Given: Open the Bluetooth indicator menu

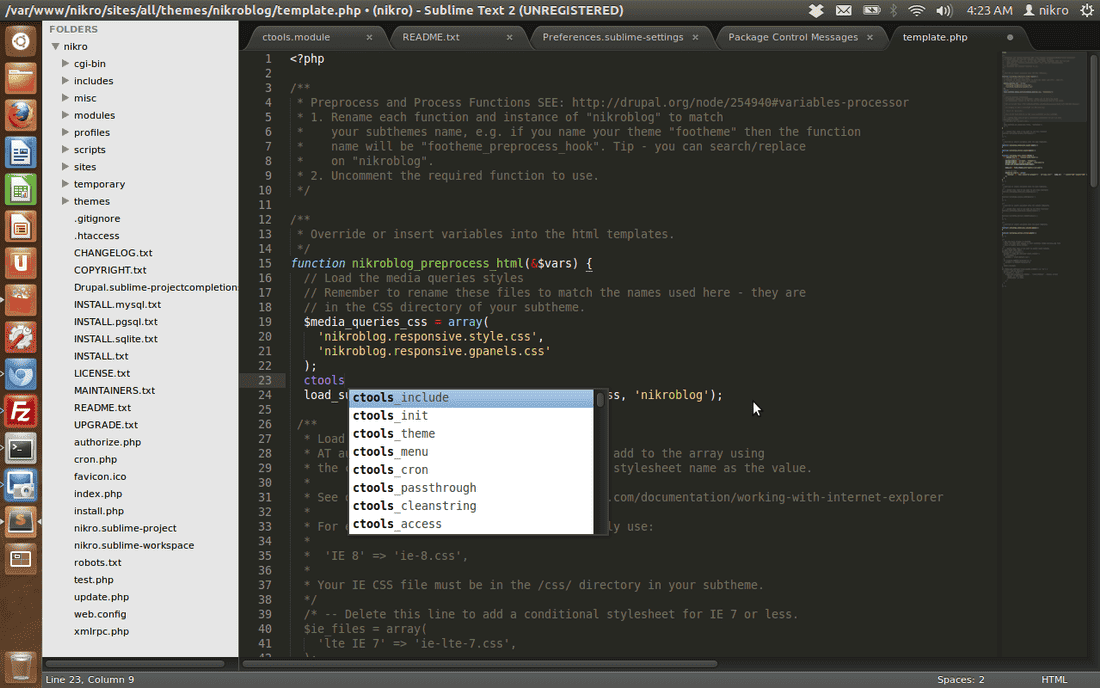Looking at the screenshot, I should click(x=894, y=11).
